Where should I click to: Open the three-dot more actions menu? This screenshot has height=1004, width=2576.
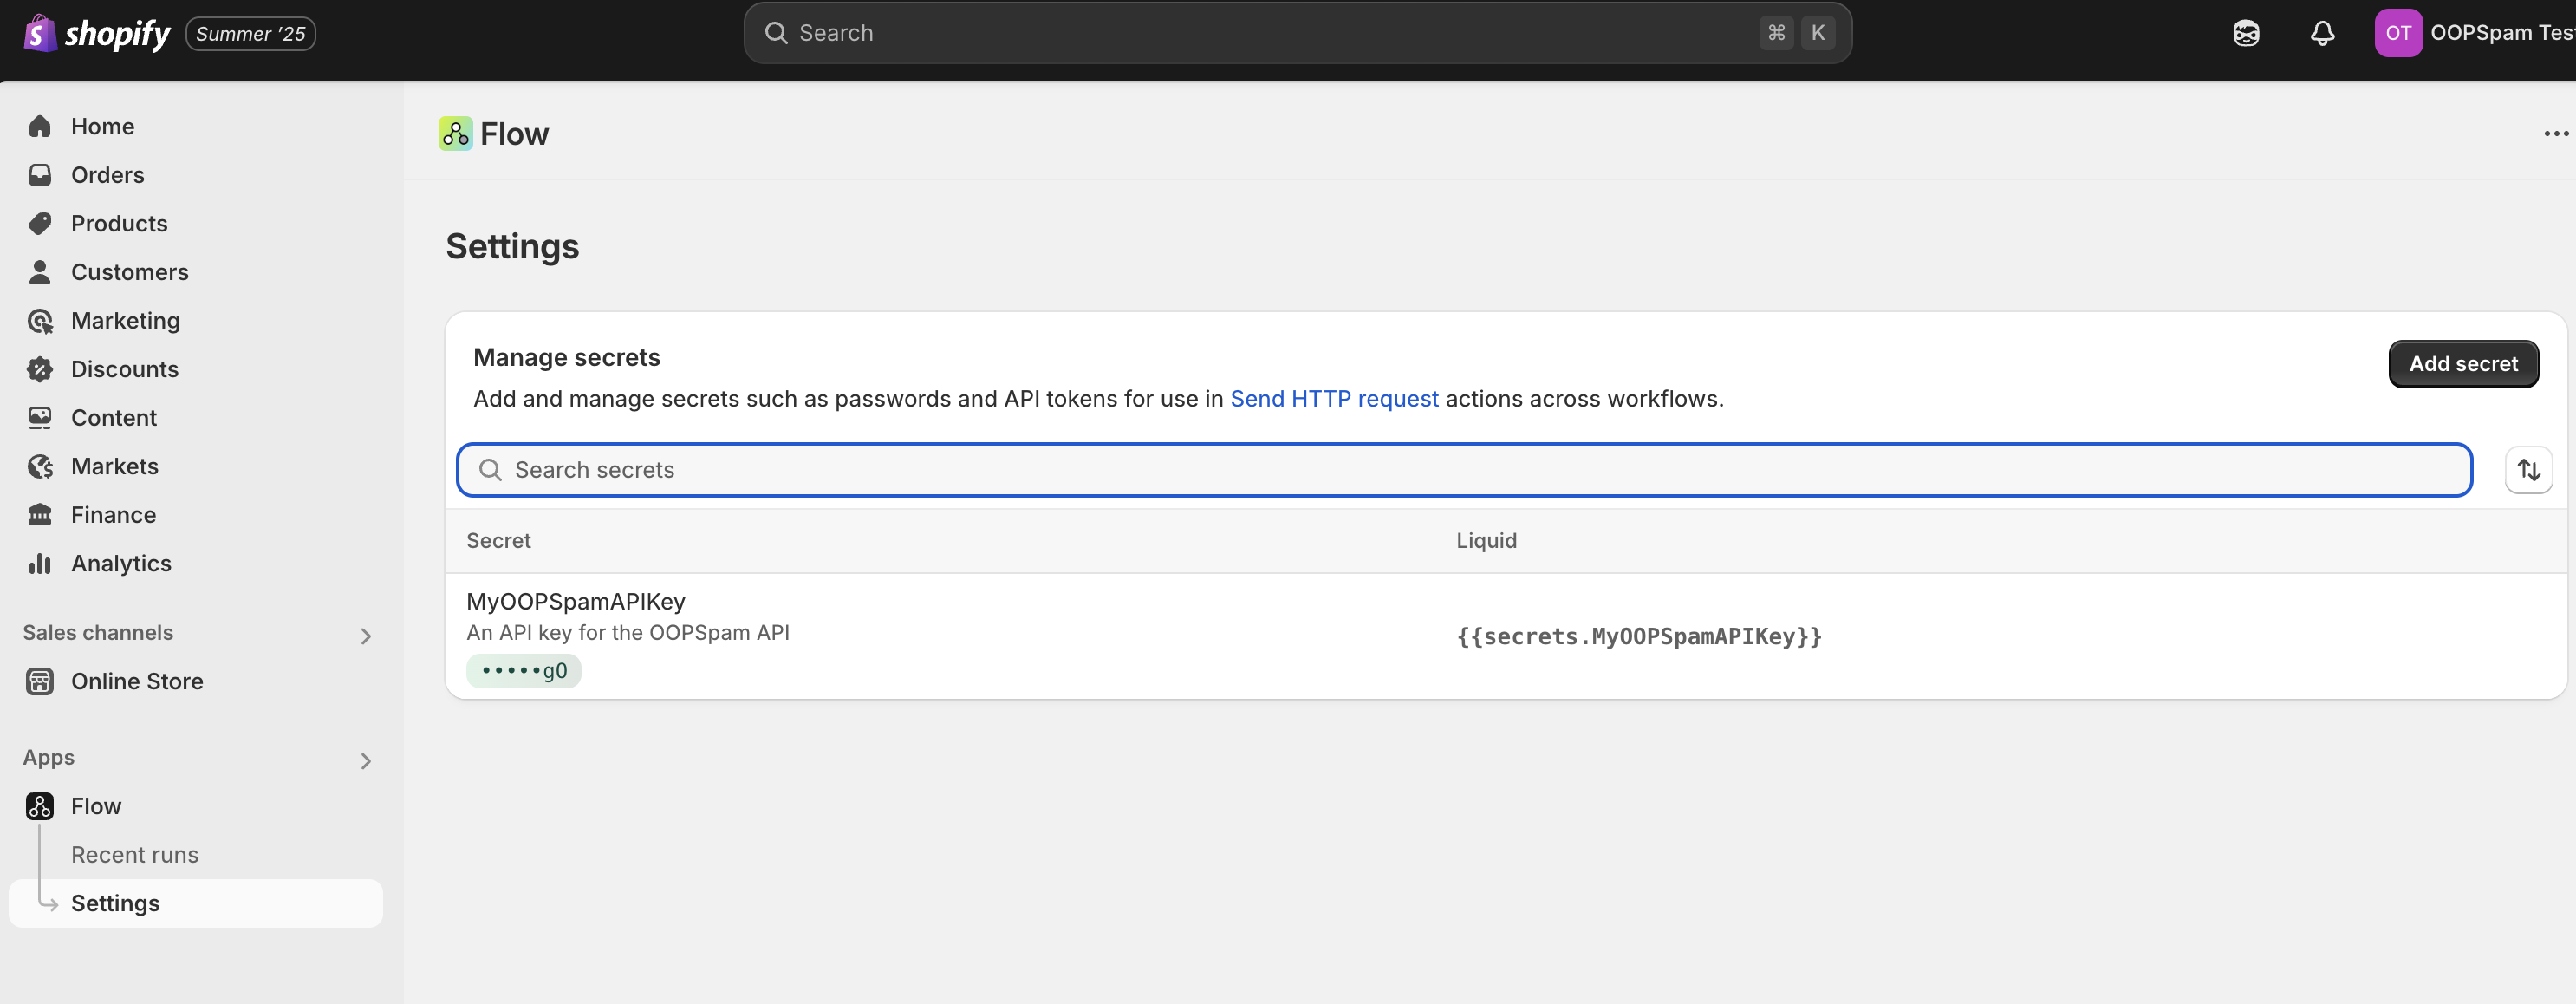click(2555, 134)
